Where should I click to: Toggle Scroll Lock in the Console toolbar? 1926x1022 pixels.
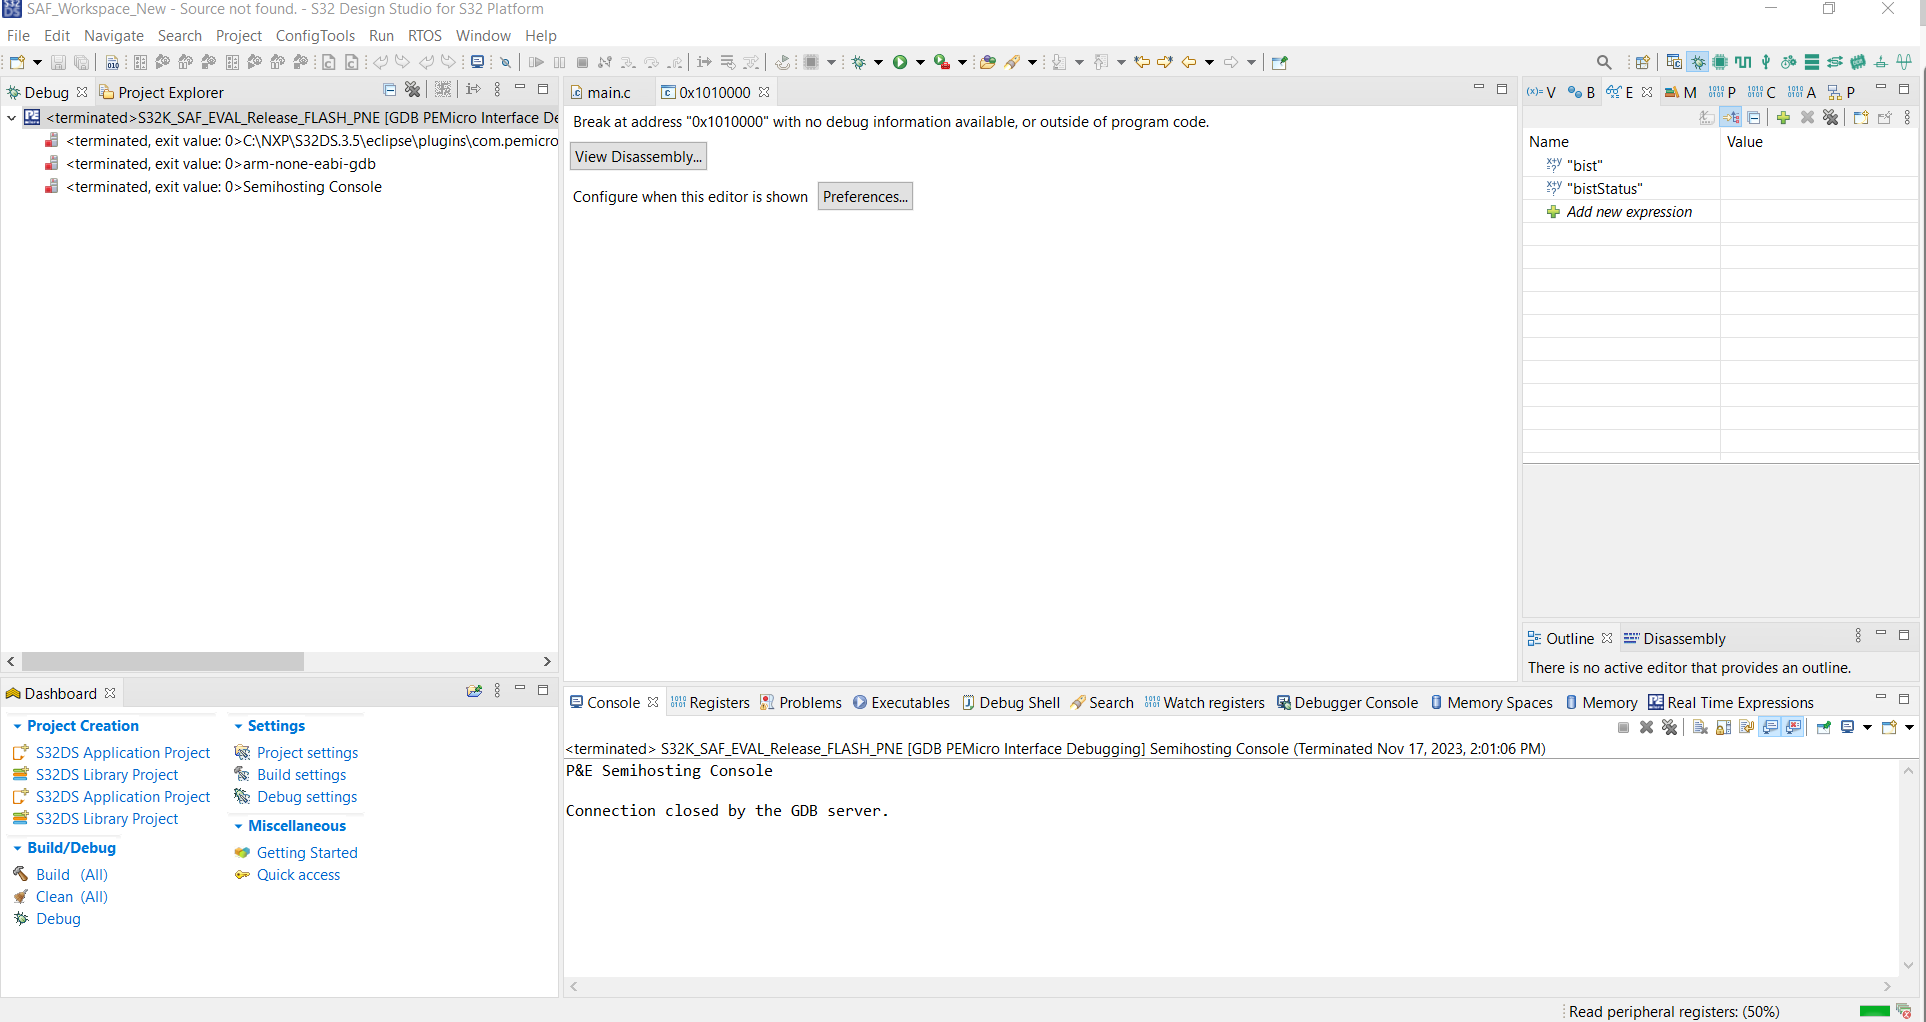click(1722, 727)
